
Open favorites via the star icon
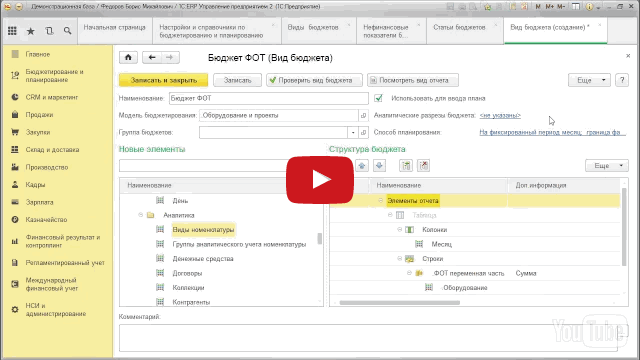[x=31, y=31]
